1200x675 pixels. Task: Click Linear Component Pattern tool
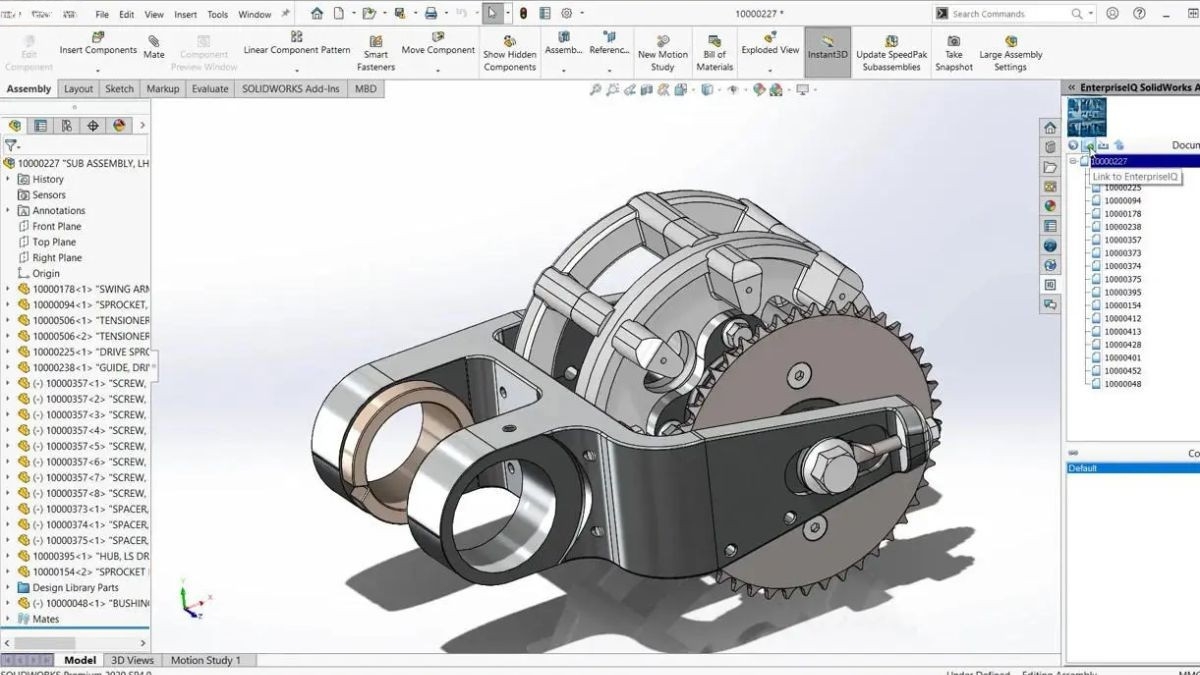click(297, 44)
